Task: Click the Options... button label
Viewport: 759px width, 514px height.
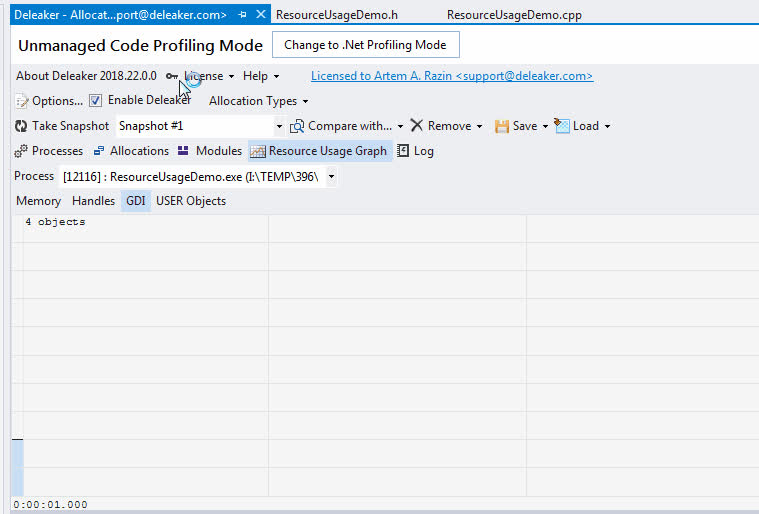Action: [57, 101]
